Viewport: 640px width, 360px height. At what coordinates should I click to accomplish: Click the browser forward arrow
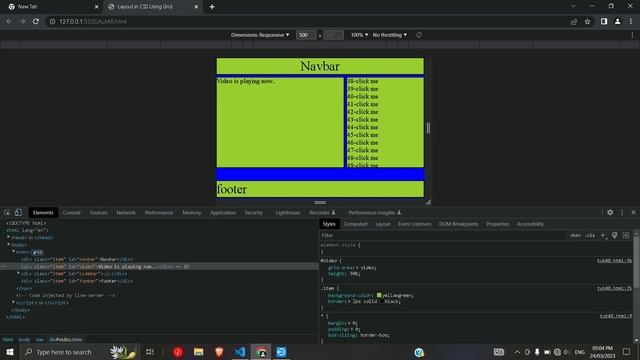coord(22,21)
